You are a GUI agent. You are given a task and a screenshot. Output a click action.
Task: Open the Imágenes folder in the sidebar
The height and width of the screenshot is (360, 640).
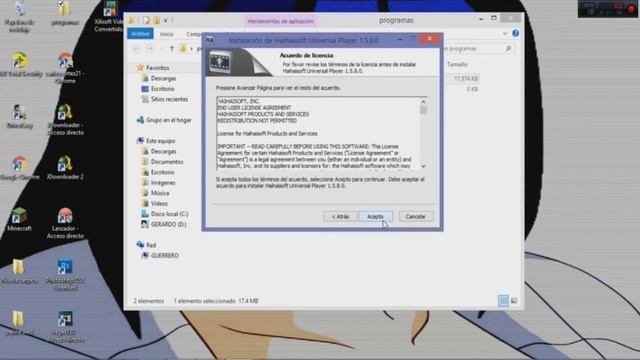click(x=163, y=182)
